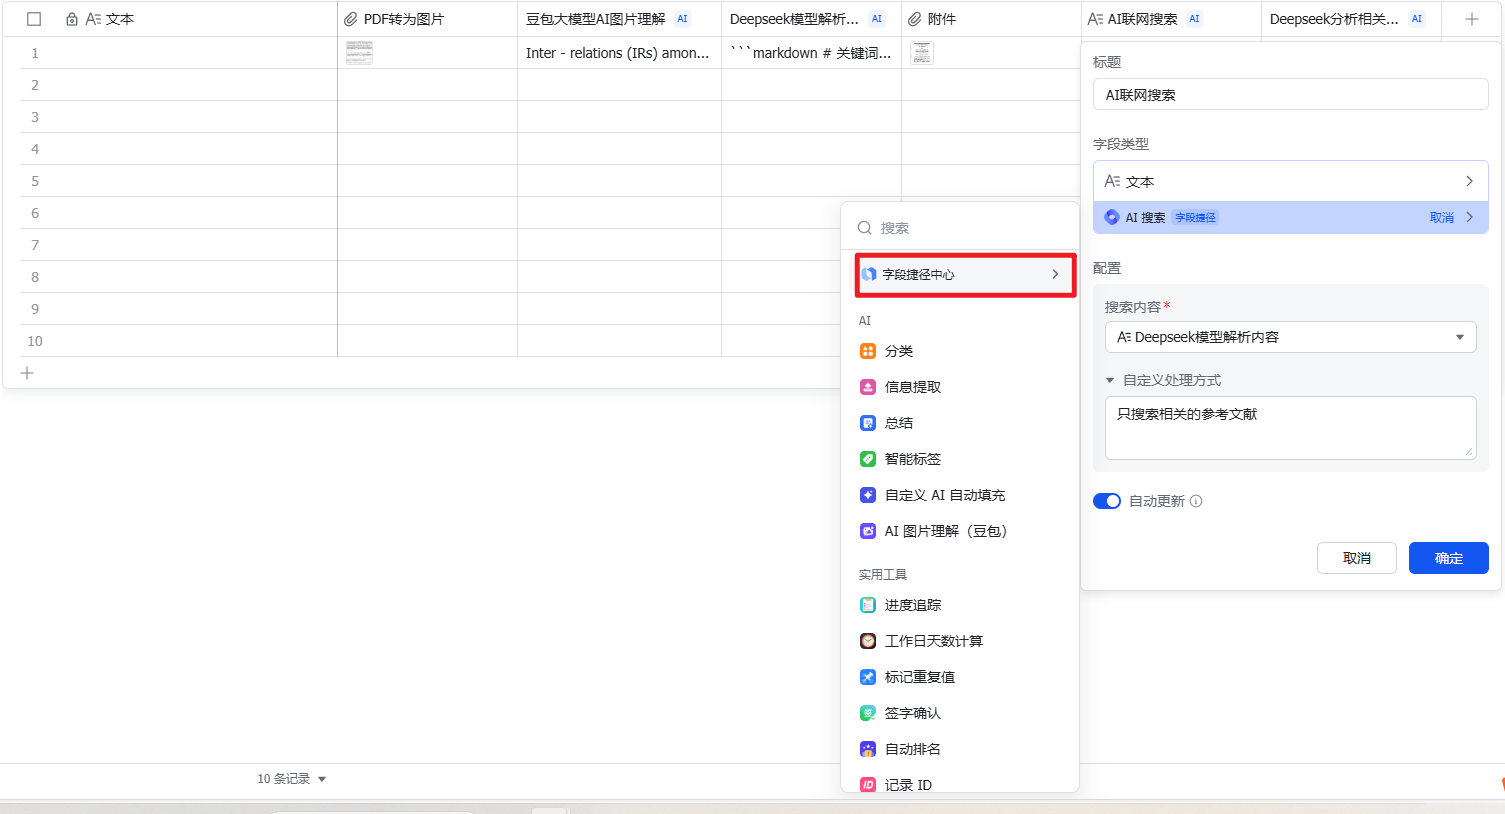Expand the AI 搜索 shortcut chevron
This screenshot has height=814, width=1505.
point(1469,217)
